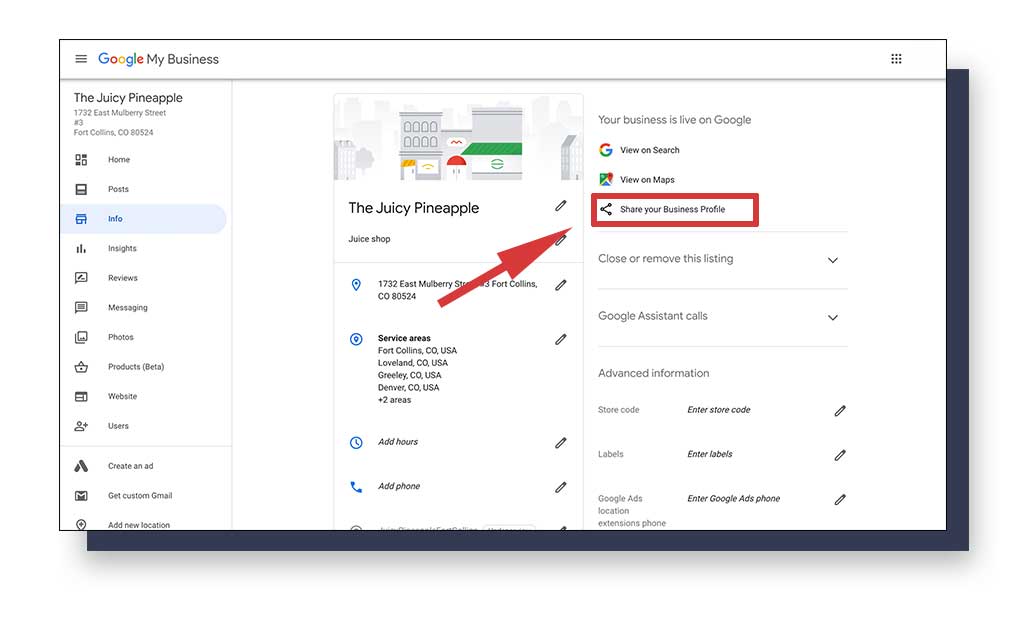This screenshot has width=1024, height=619.
Task: Click the Google Maps icon
Action: click(606, 180)
